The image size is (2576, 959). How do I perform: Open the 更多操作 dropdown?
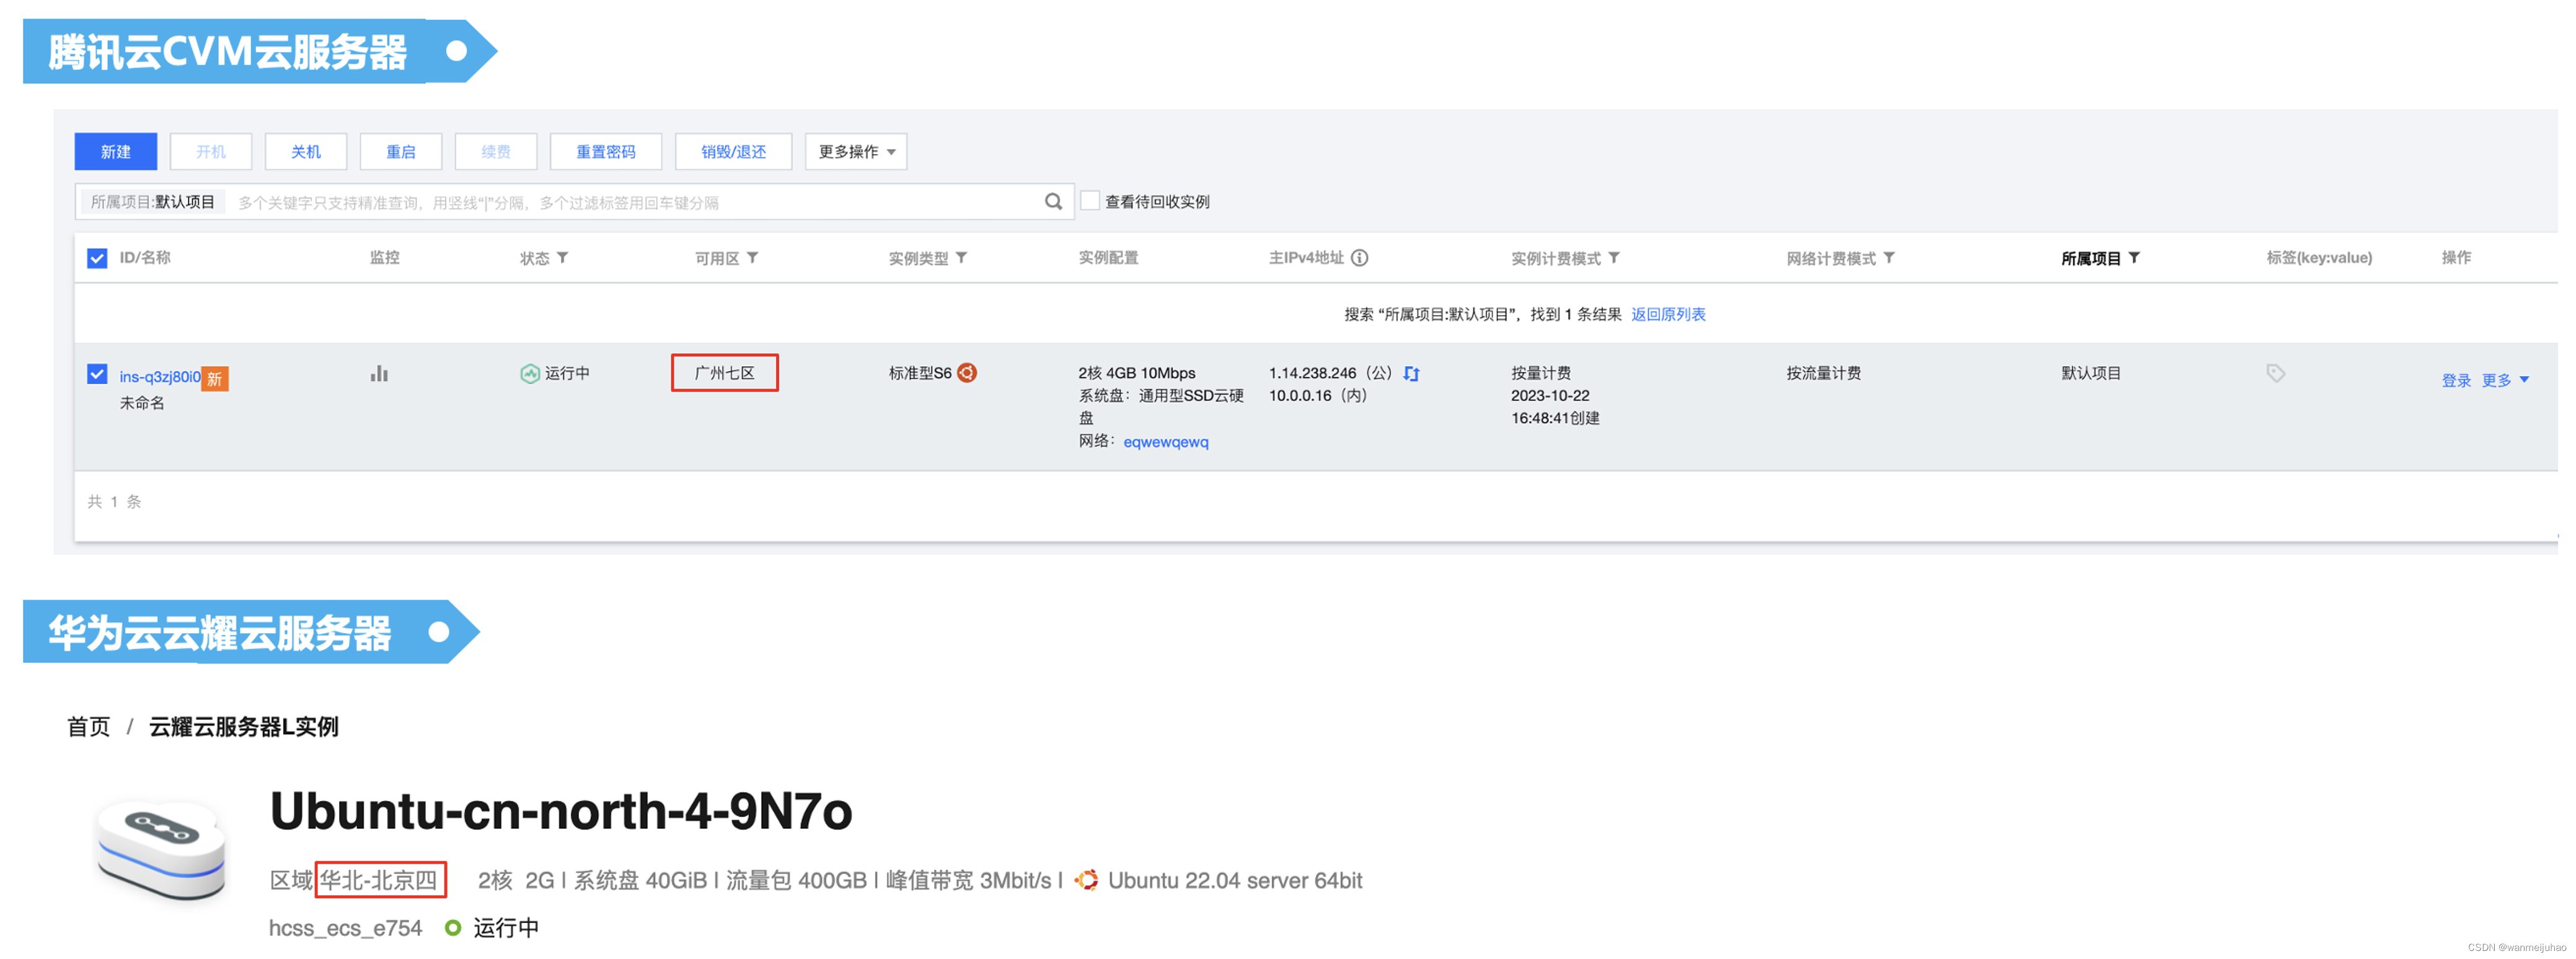(856, 152)
